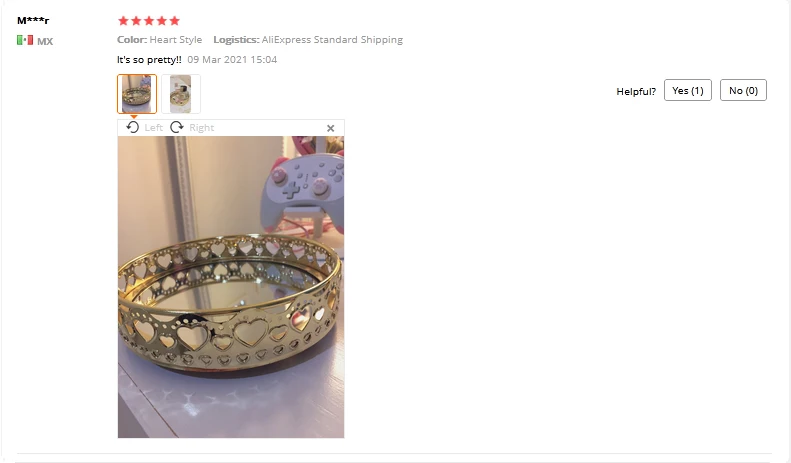Rotate the review photo right using the clockwise arrow icon

(x=177, y=127)
